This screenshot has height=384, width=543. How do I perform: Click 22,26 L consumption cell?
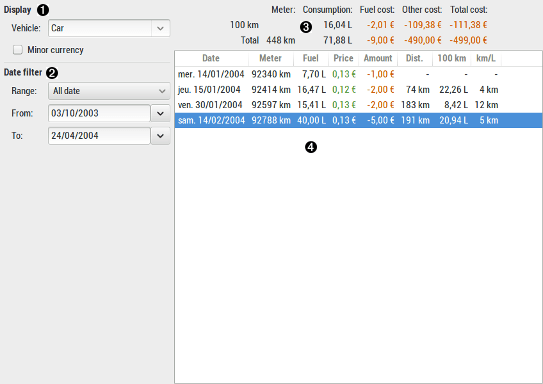point(454,90)
